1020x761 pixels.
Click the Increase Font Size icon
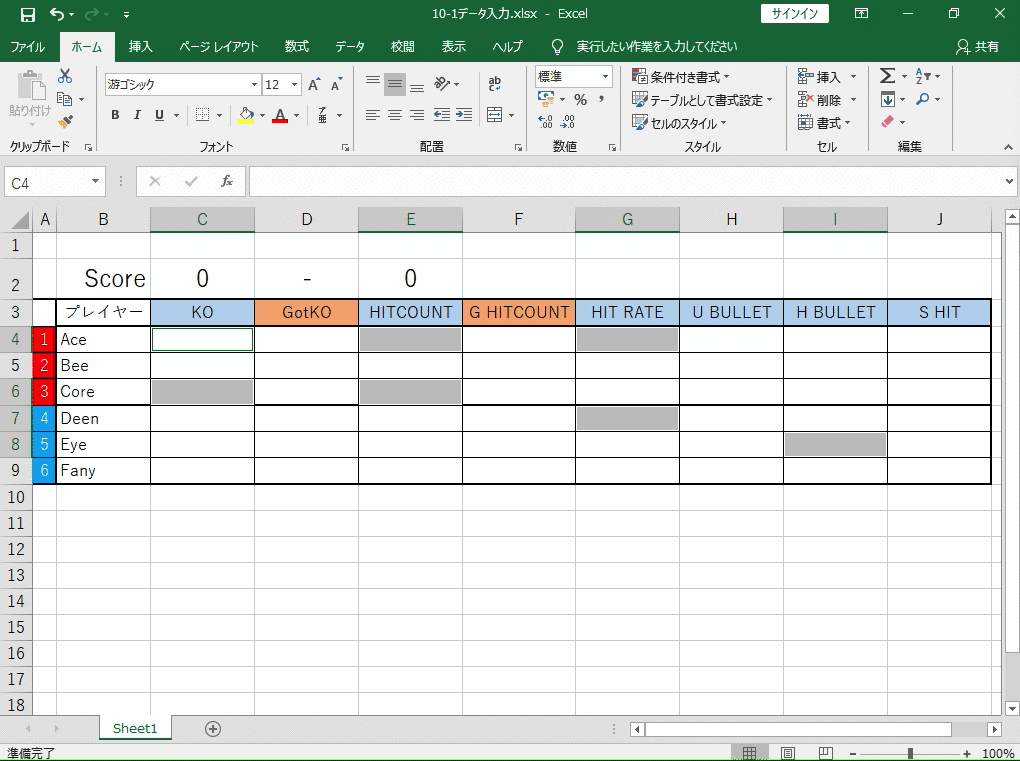(314, 85)
